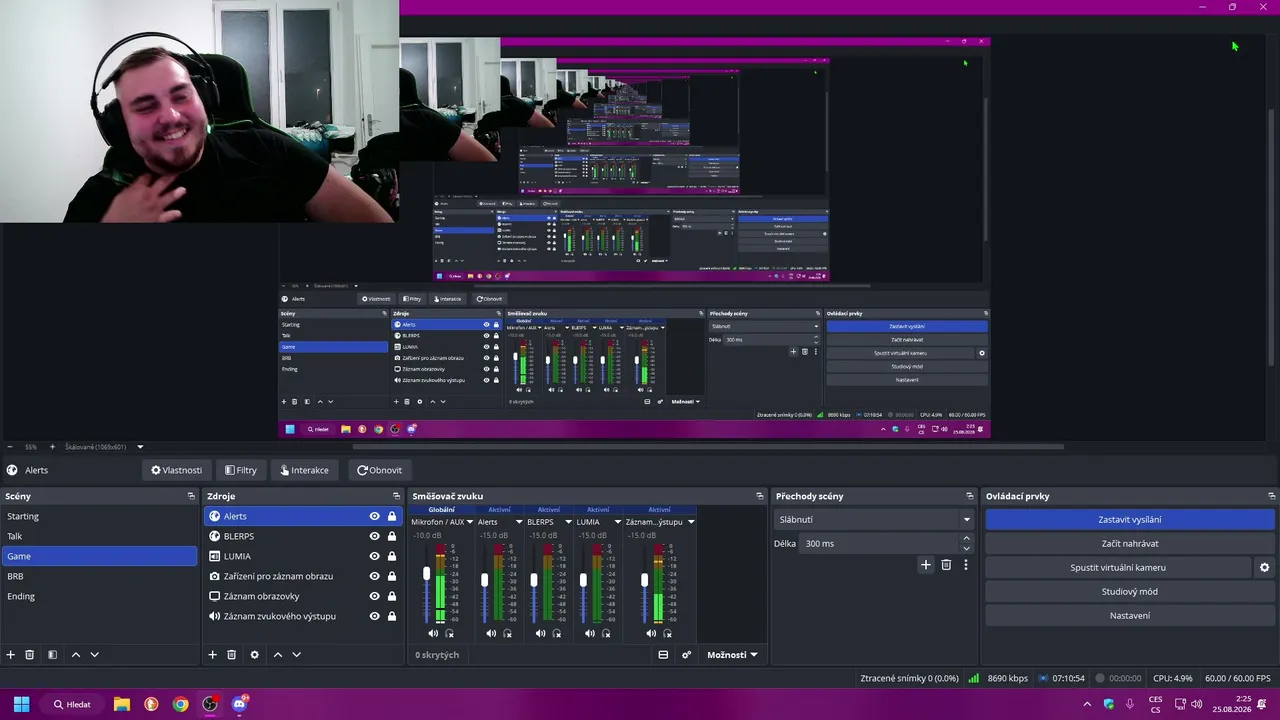The width and height of the screenshot is (1280, 720).
Task: Hide the BLERPS source
Action: click(x=375, y=536)
